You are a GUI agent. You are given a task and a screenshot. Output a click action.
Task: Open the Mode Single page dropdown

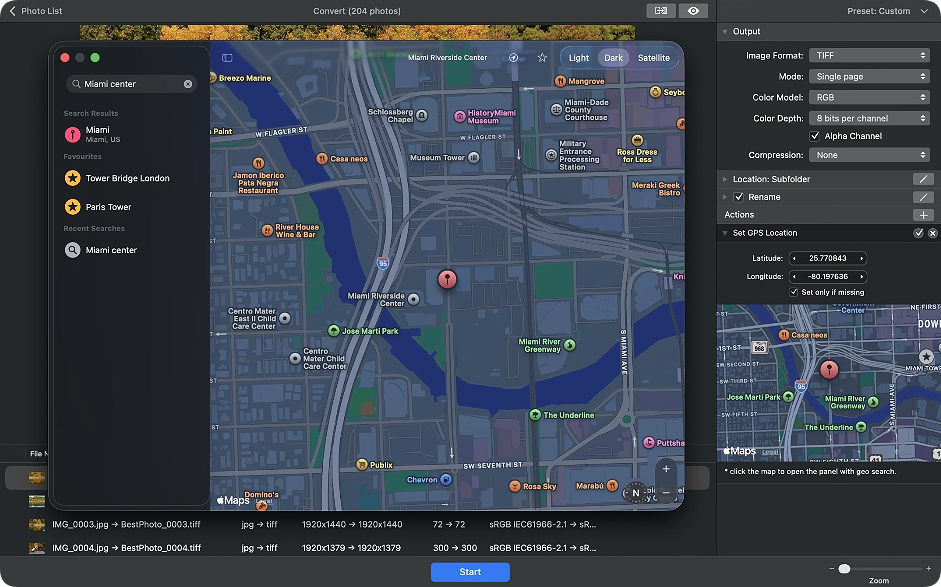pos(870,76)
